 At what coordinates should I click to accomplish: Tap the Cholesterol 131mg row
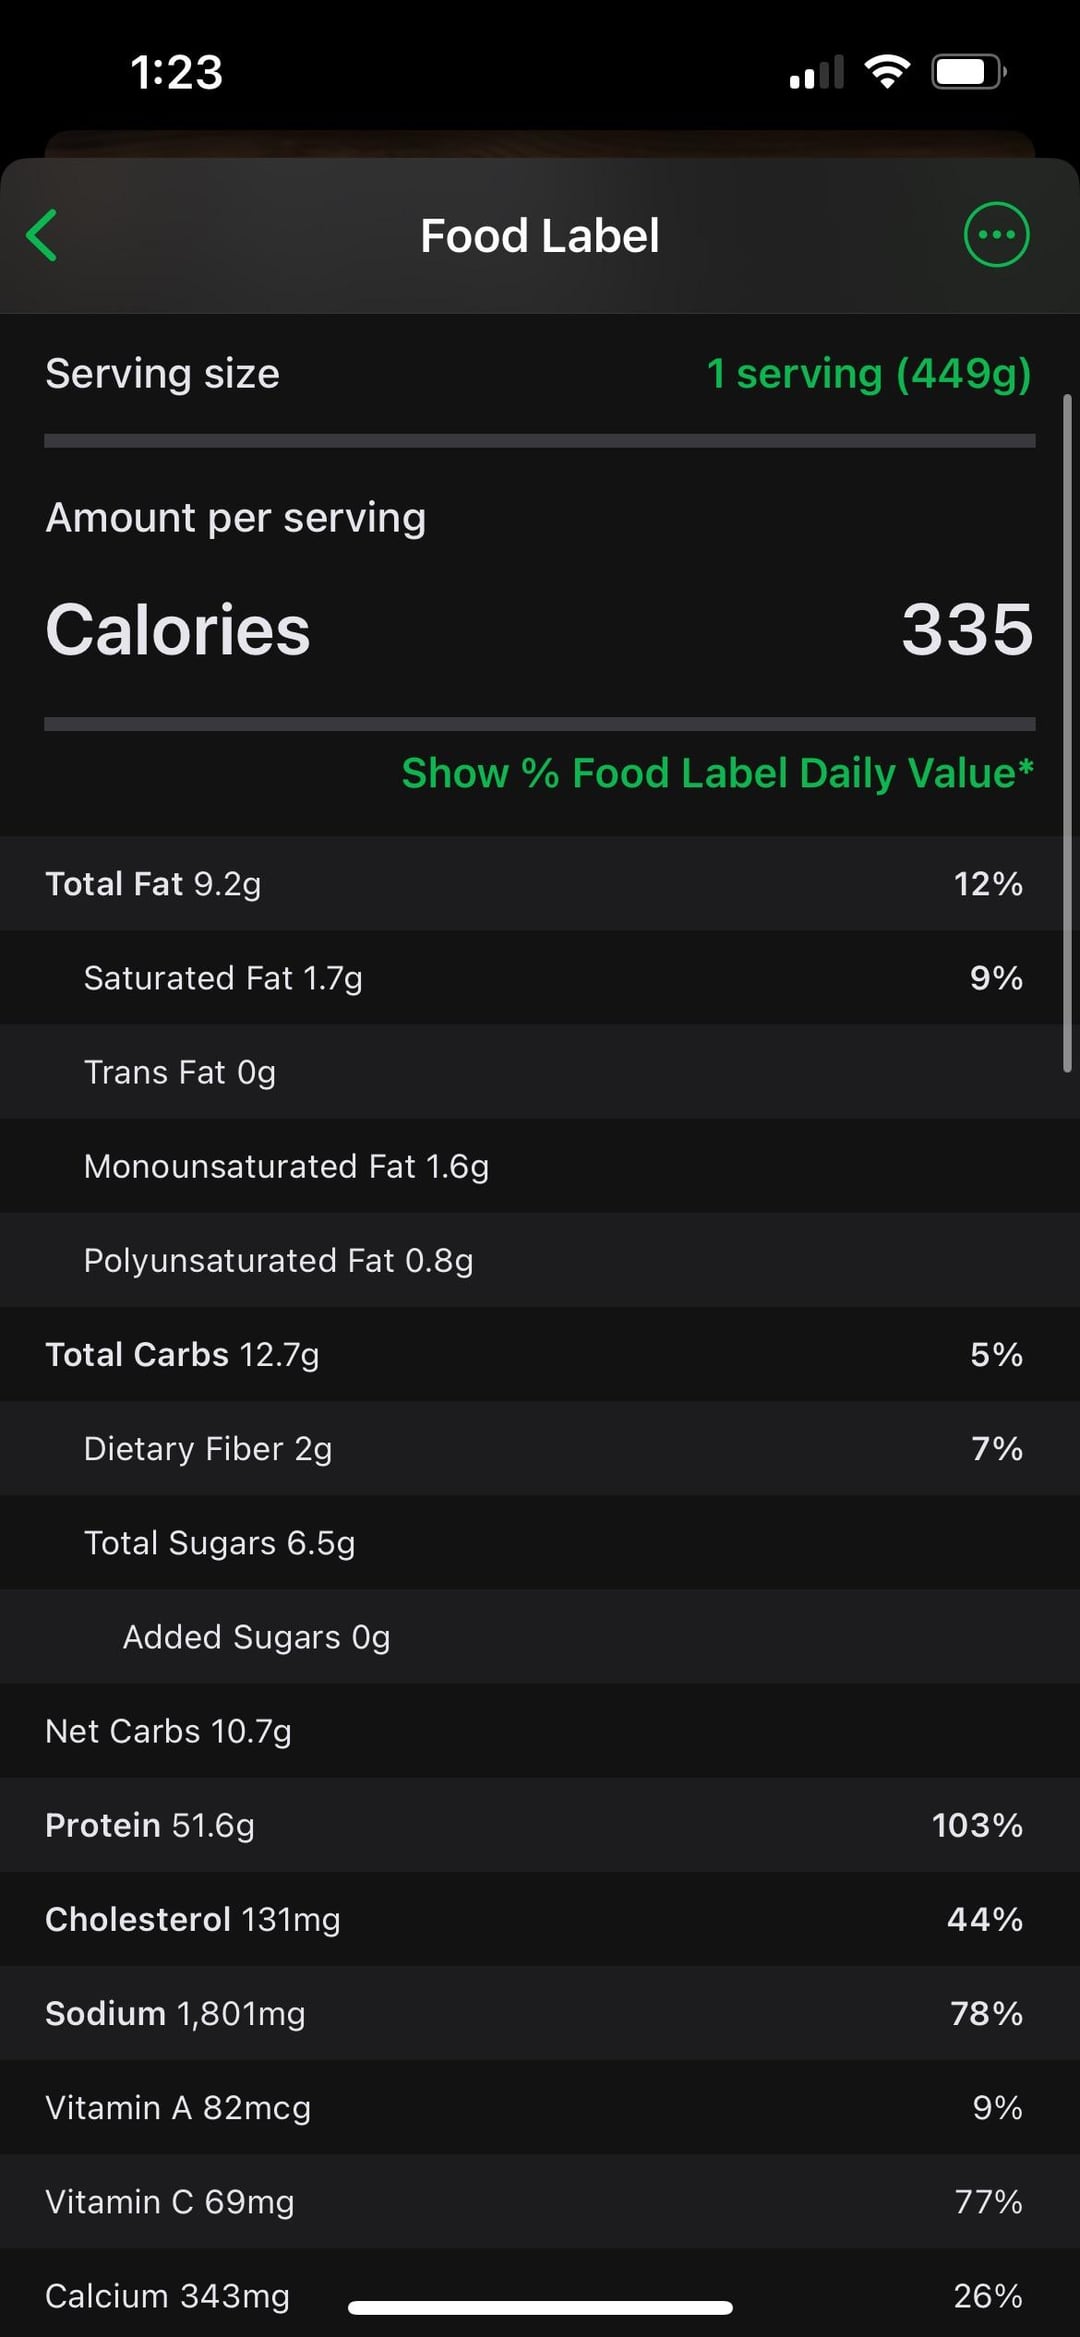tap(538, 1919)
